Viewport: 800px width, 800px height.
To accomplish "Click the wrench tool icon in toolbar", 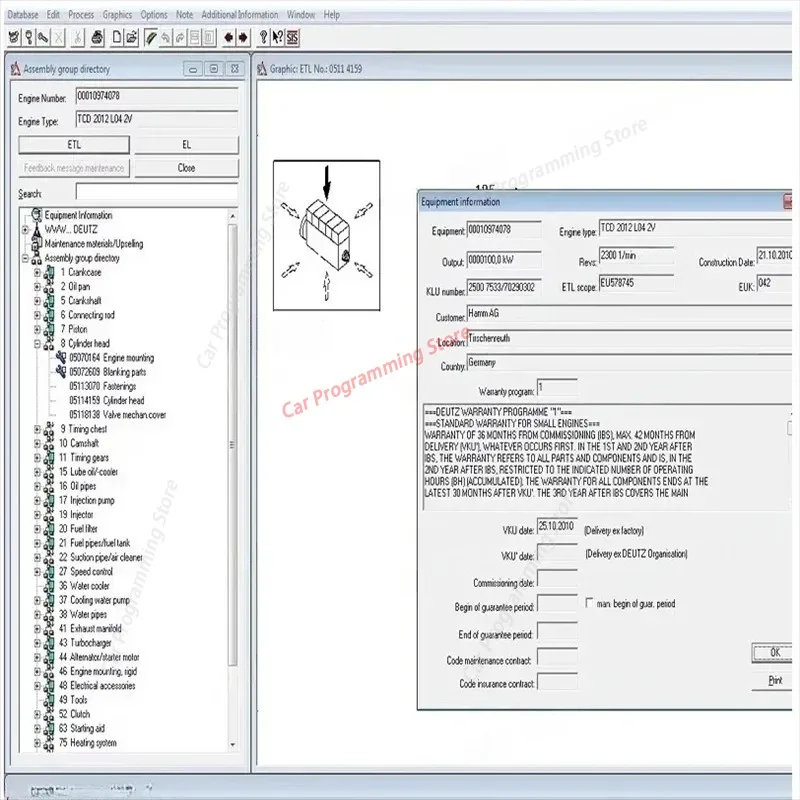I will coord(43,37).
